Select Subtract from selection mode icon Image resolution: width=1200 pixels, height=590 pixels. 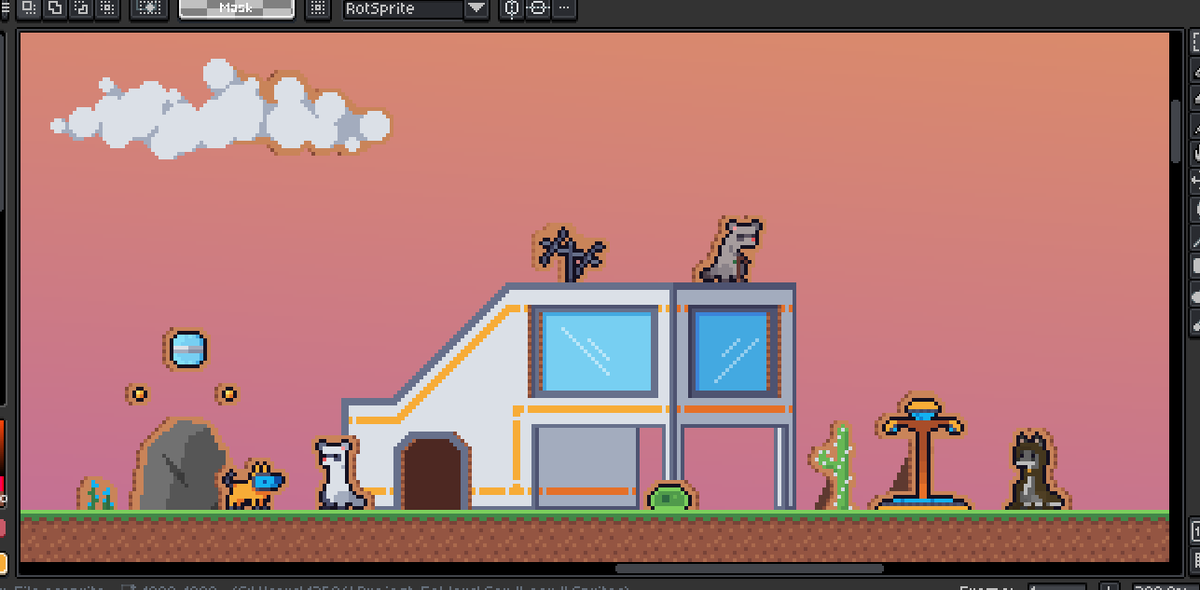click(x=81, y=8)
